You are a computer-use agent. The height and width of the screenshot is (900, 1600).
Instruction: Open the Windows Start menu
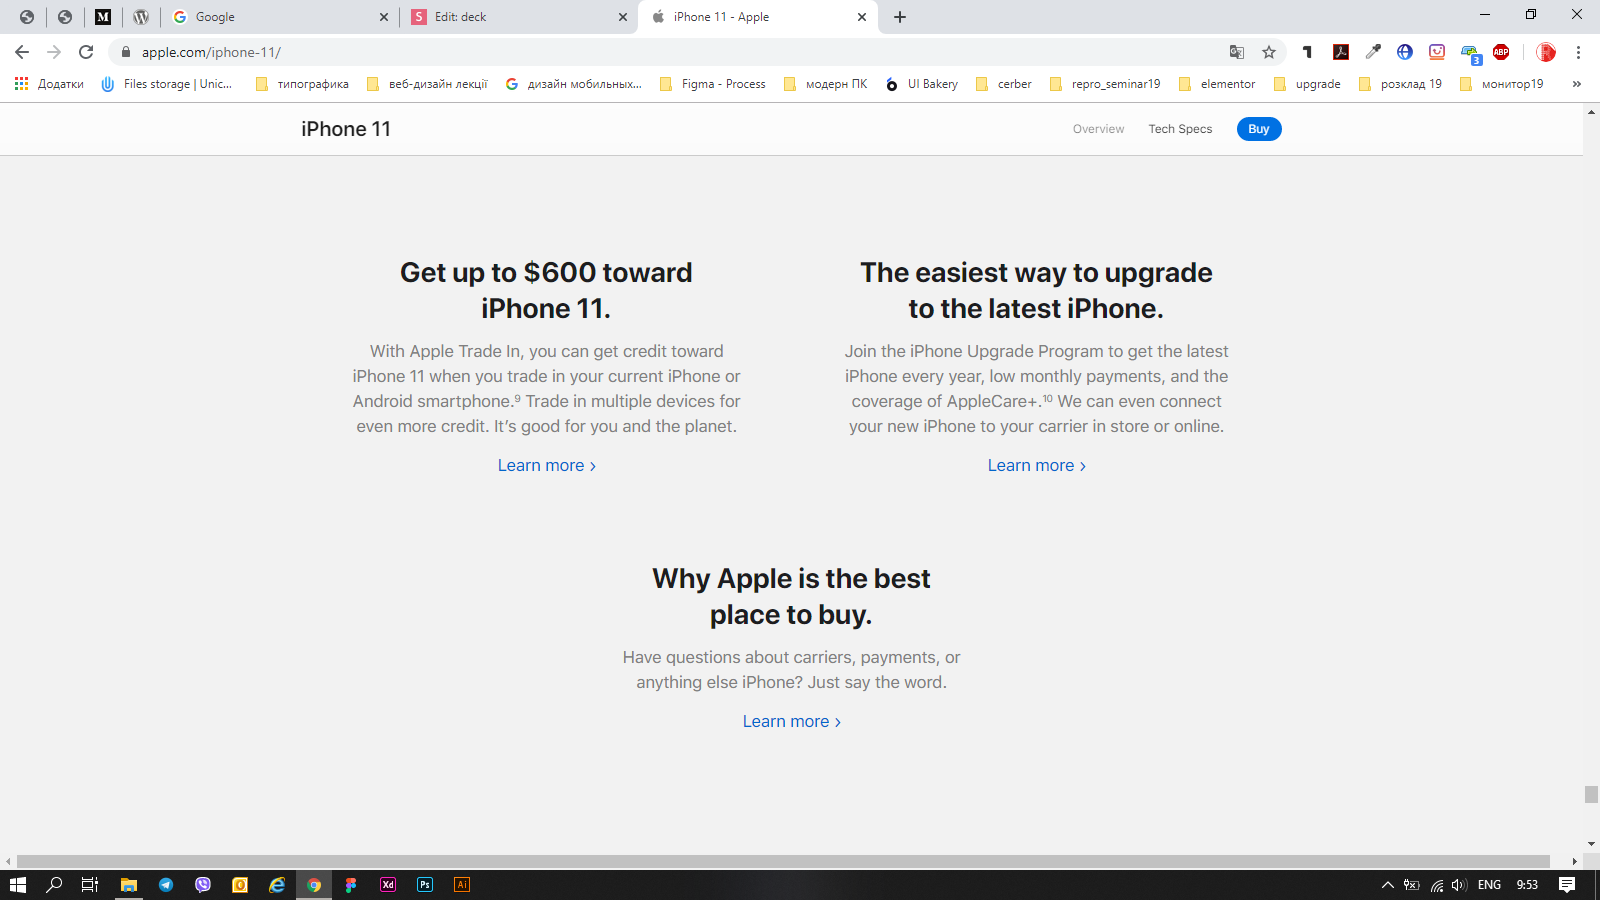(x=17, y=885)
